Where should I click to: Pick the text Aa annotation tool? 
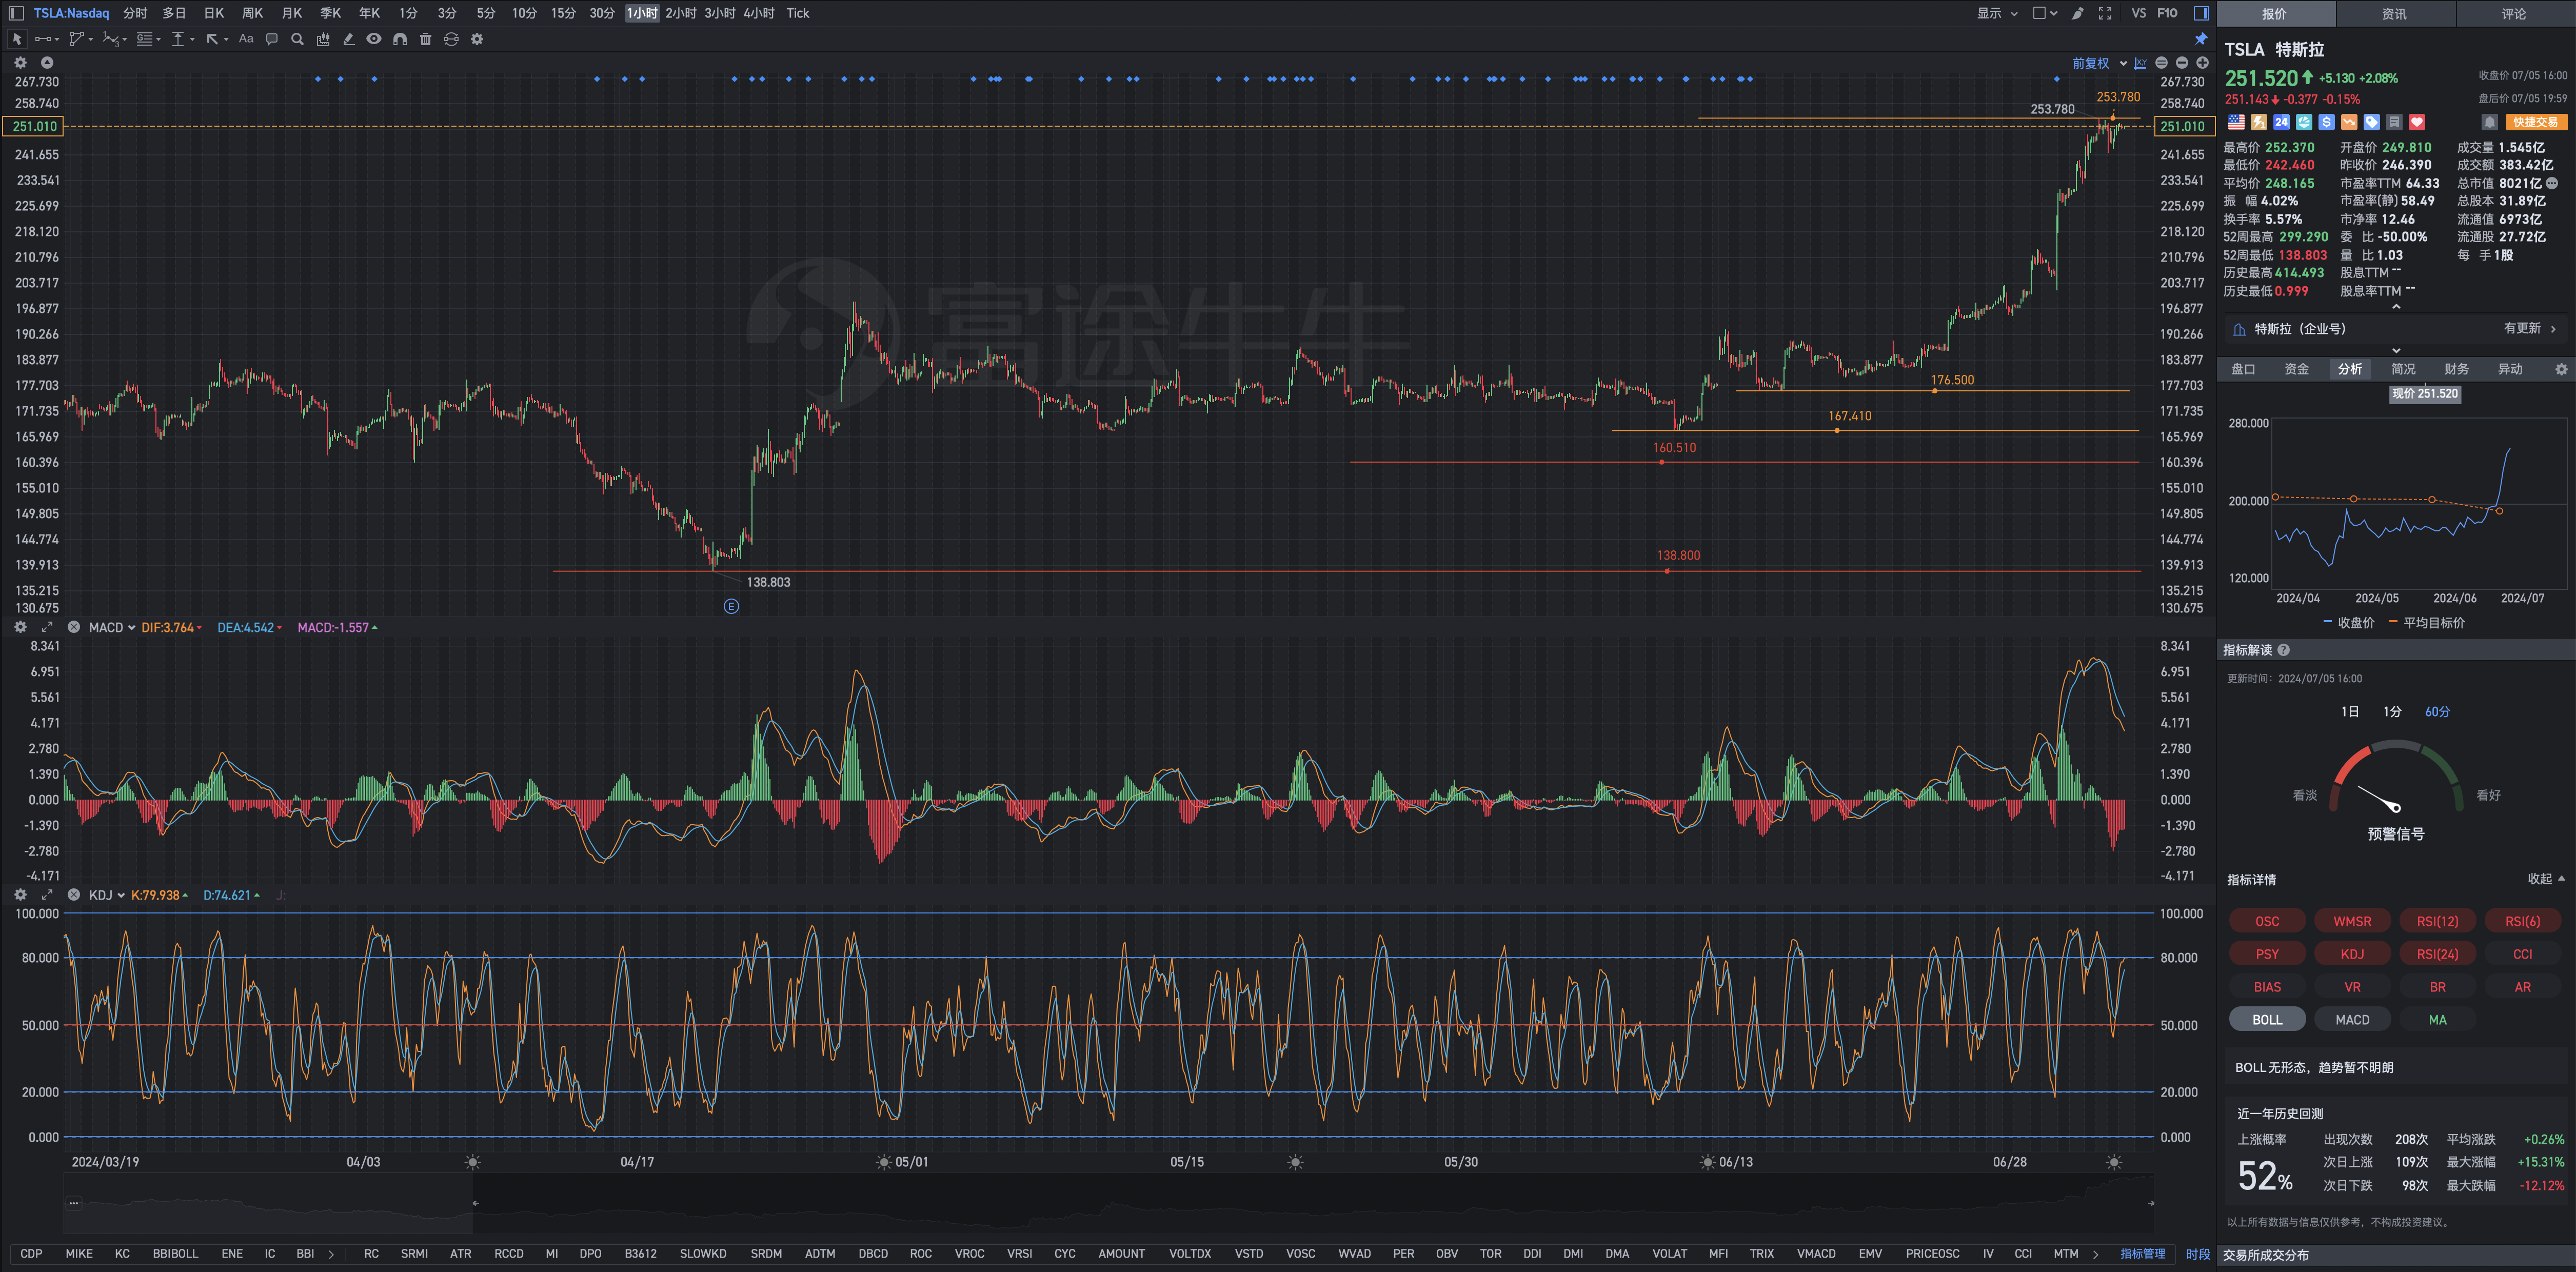pyautogui.click(x=246, y=39)
